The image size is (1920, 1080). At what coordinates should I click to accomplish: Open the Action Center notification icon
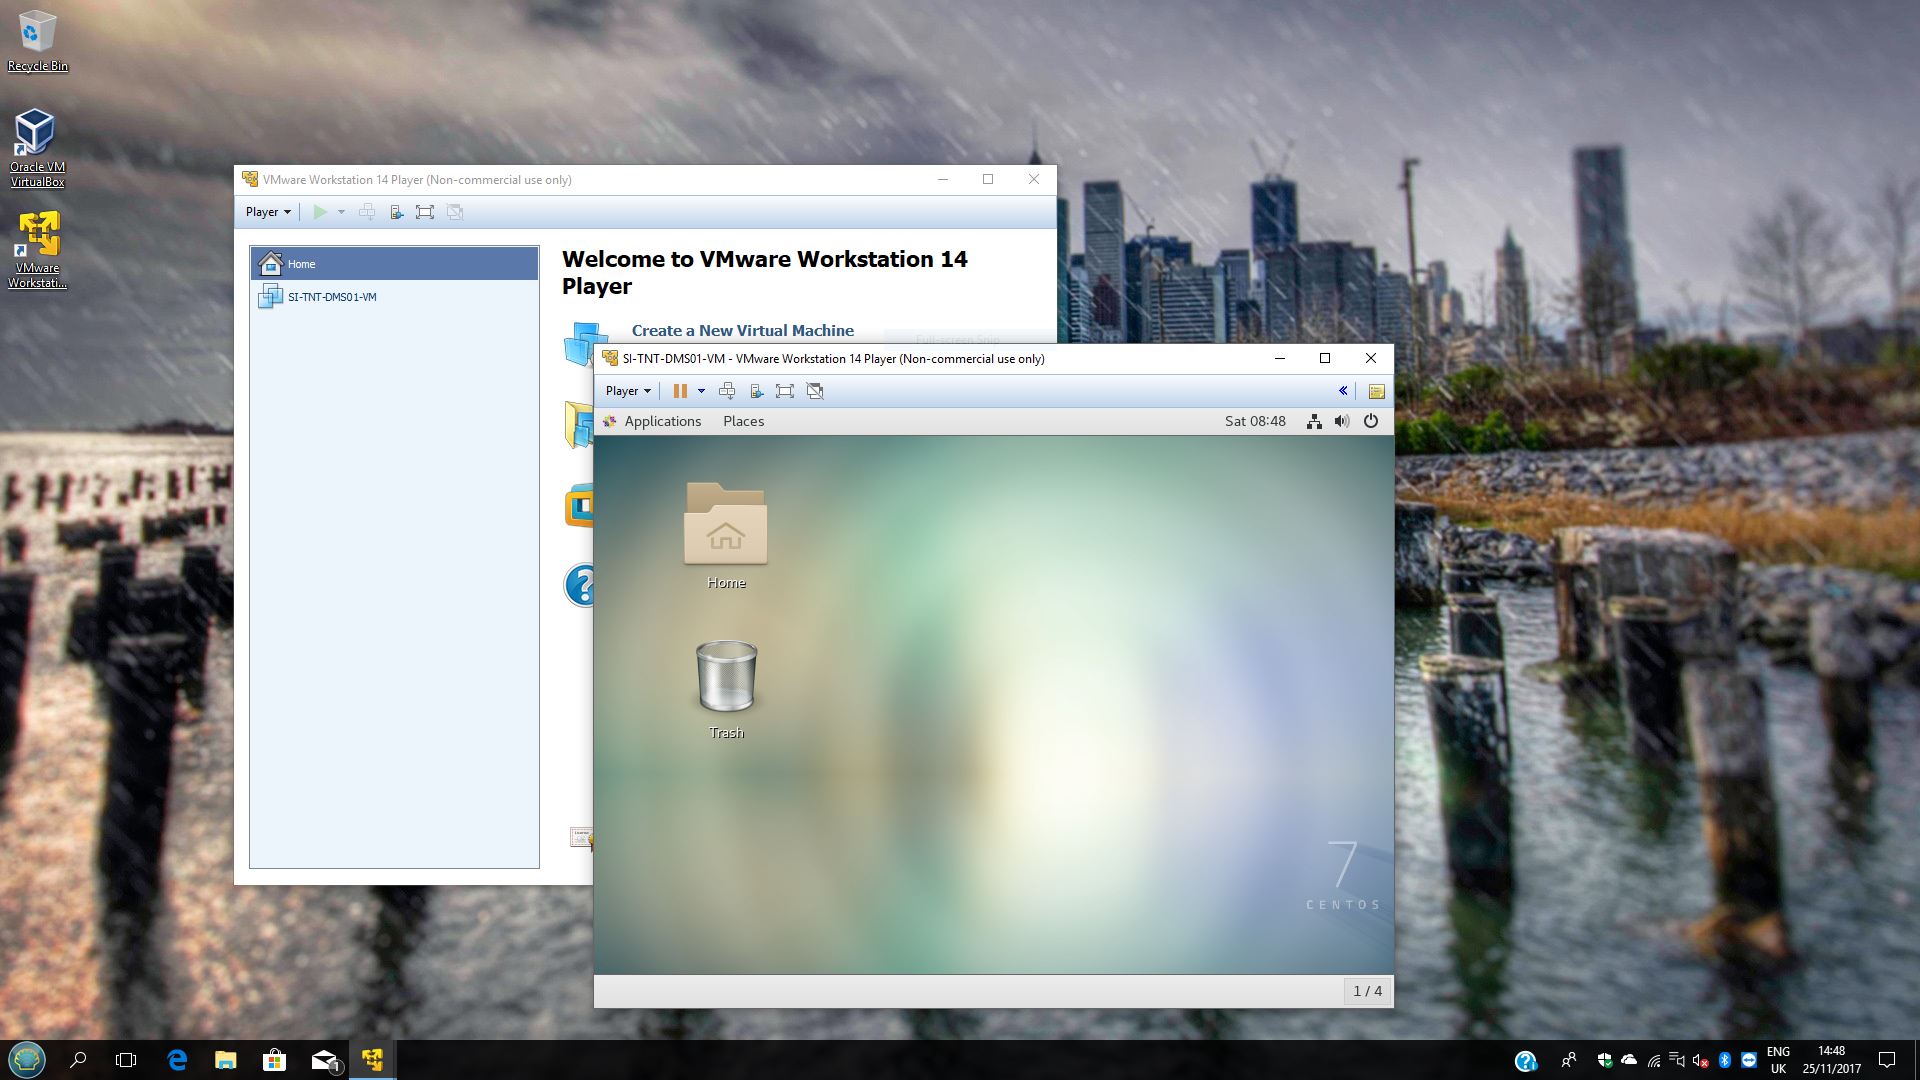pos(1887,1060)
